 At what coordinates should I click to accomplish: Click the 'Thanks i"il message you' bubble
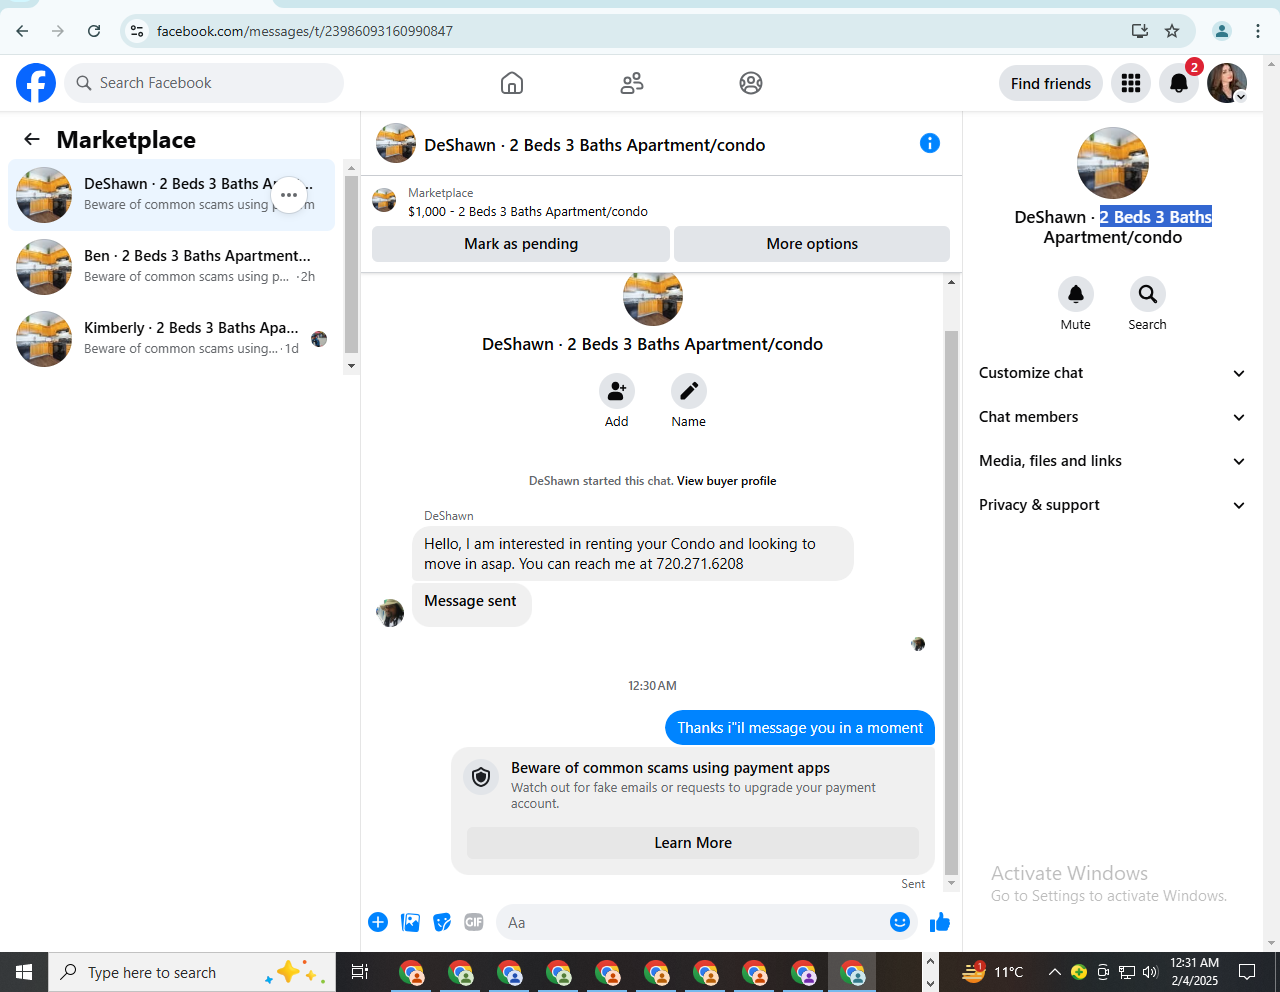click(x=800, y=728)
